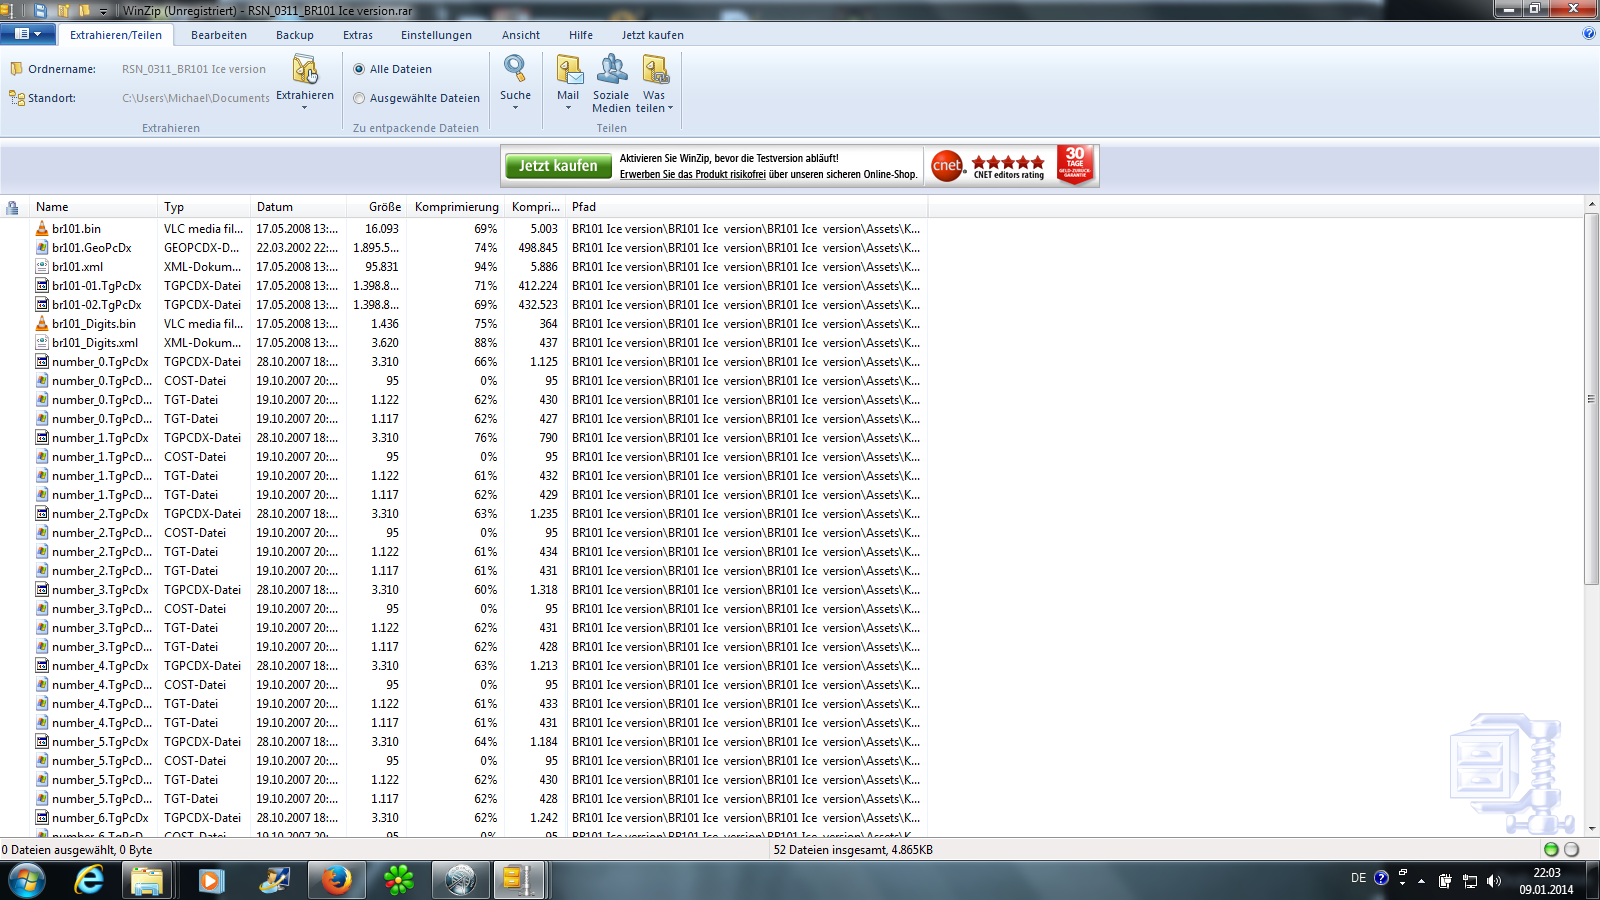The image size is (1600, 900).
Task: Open the taskbar clock showing 22:03
Action: (x=1547, y=881)
